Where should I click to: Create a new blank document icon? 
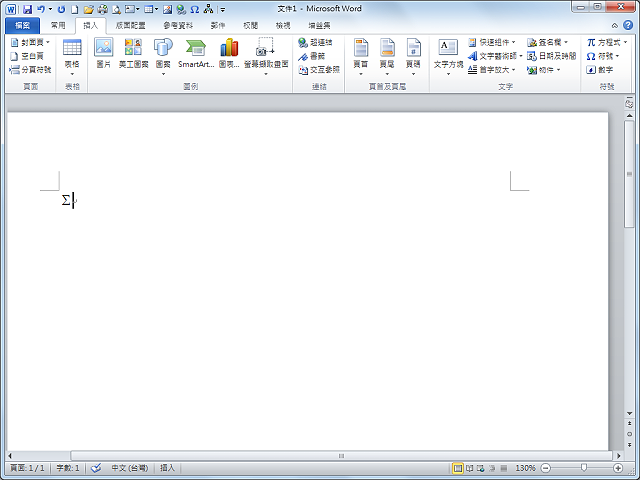(x=75, y=9)
